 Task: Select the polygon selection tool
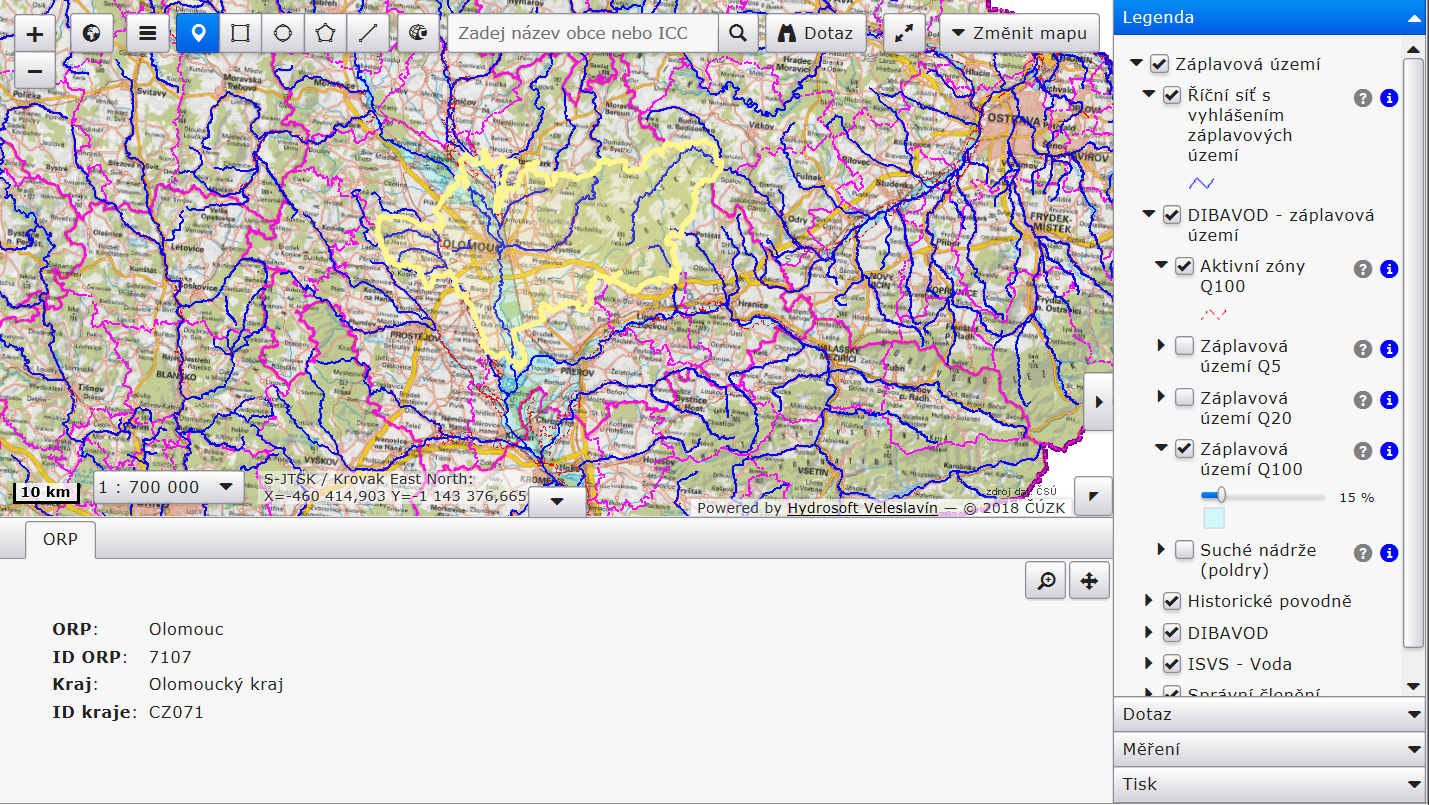[x=325, y=34]
